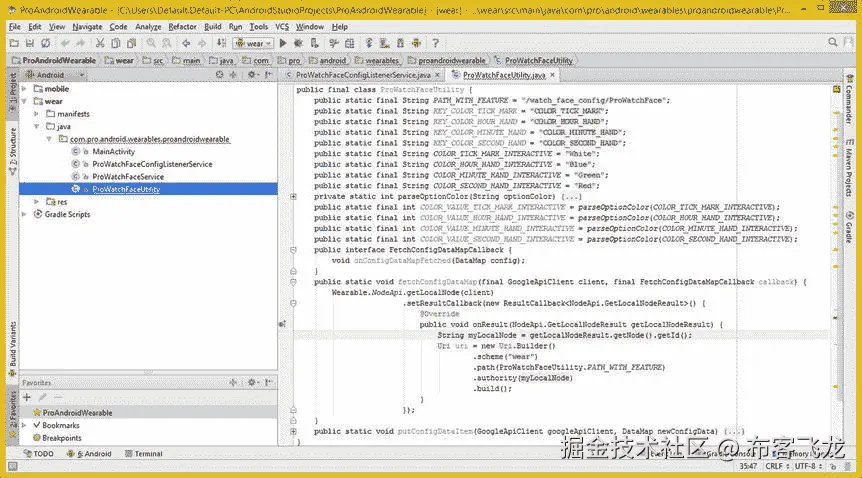Click the Android Device Monitor icon
Screen dimensions: 862x478
[x=416, y=43]
